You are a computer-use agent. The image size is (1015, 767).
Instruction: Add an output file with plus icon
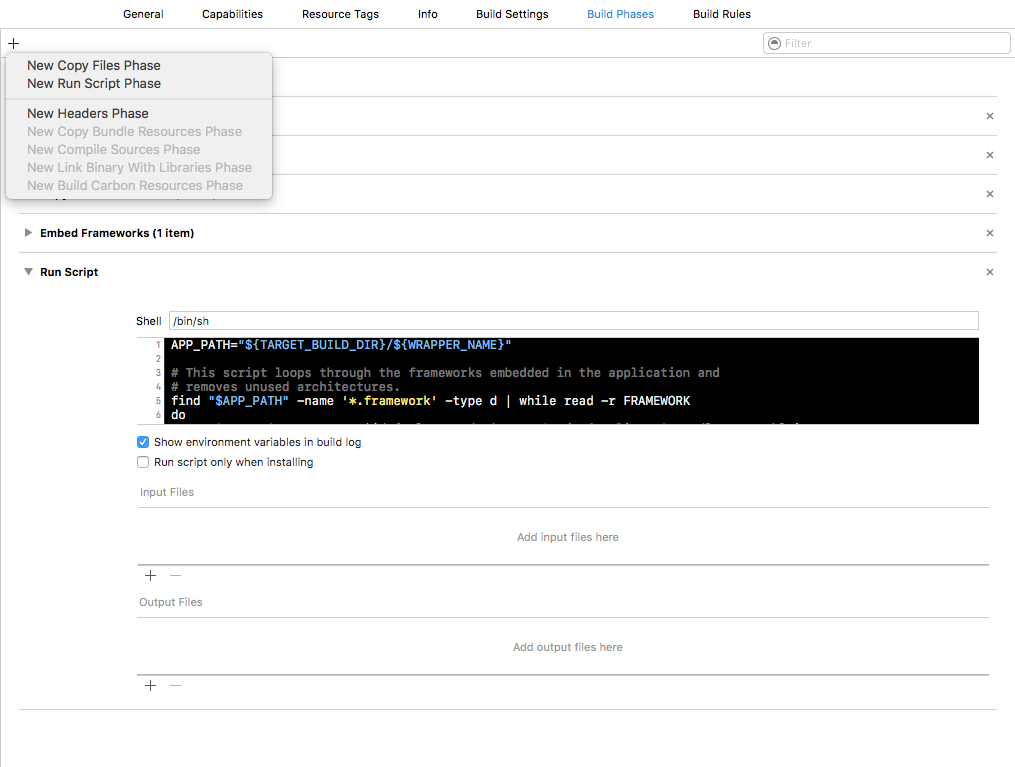coord(151,686)
